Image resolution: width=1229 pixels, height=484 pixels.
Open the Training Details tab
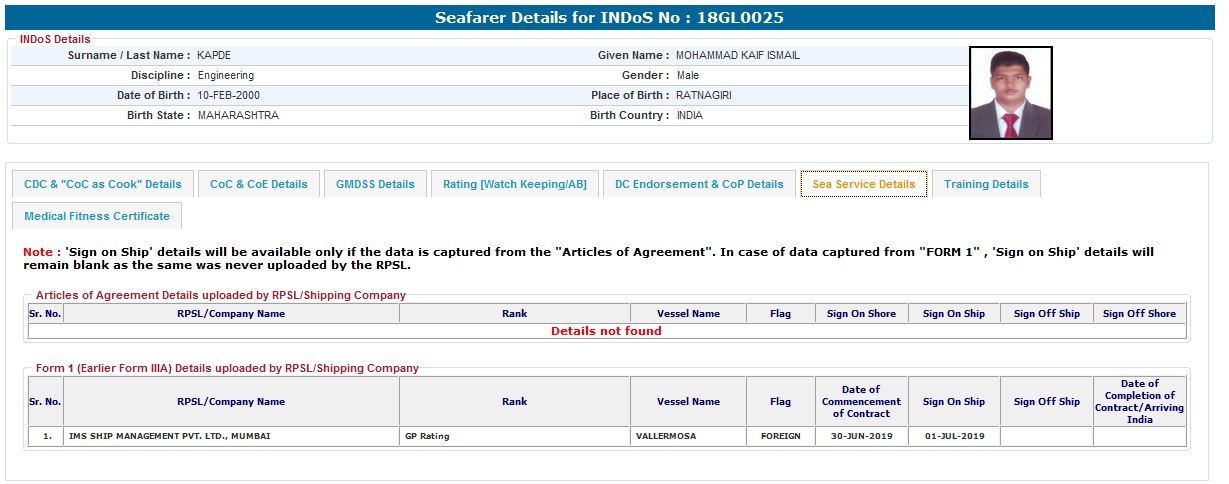[x=986, y=184]
